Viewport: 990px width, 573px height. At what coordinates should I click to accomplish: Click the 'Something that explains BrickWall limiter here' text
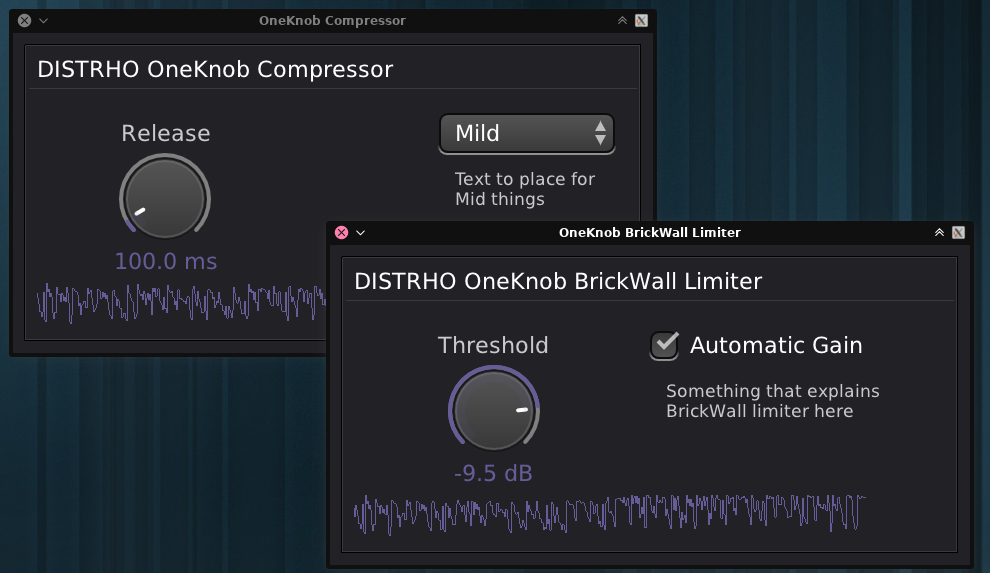click(773, 401)
